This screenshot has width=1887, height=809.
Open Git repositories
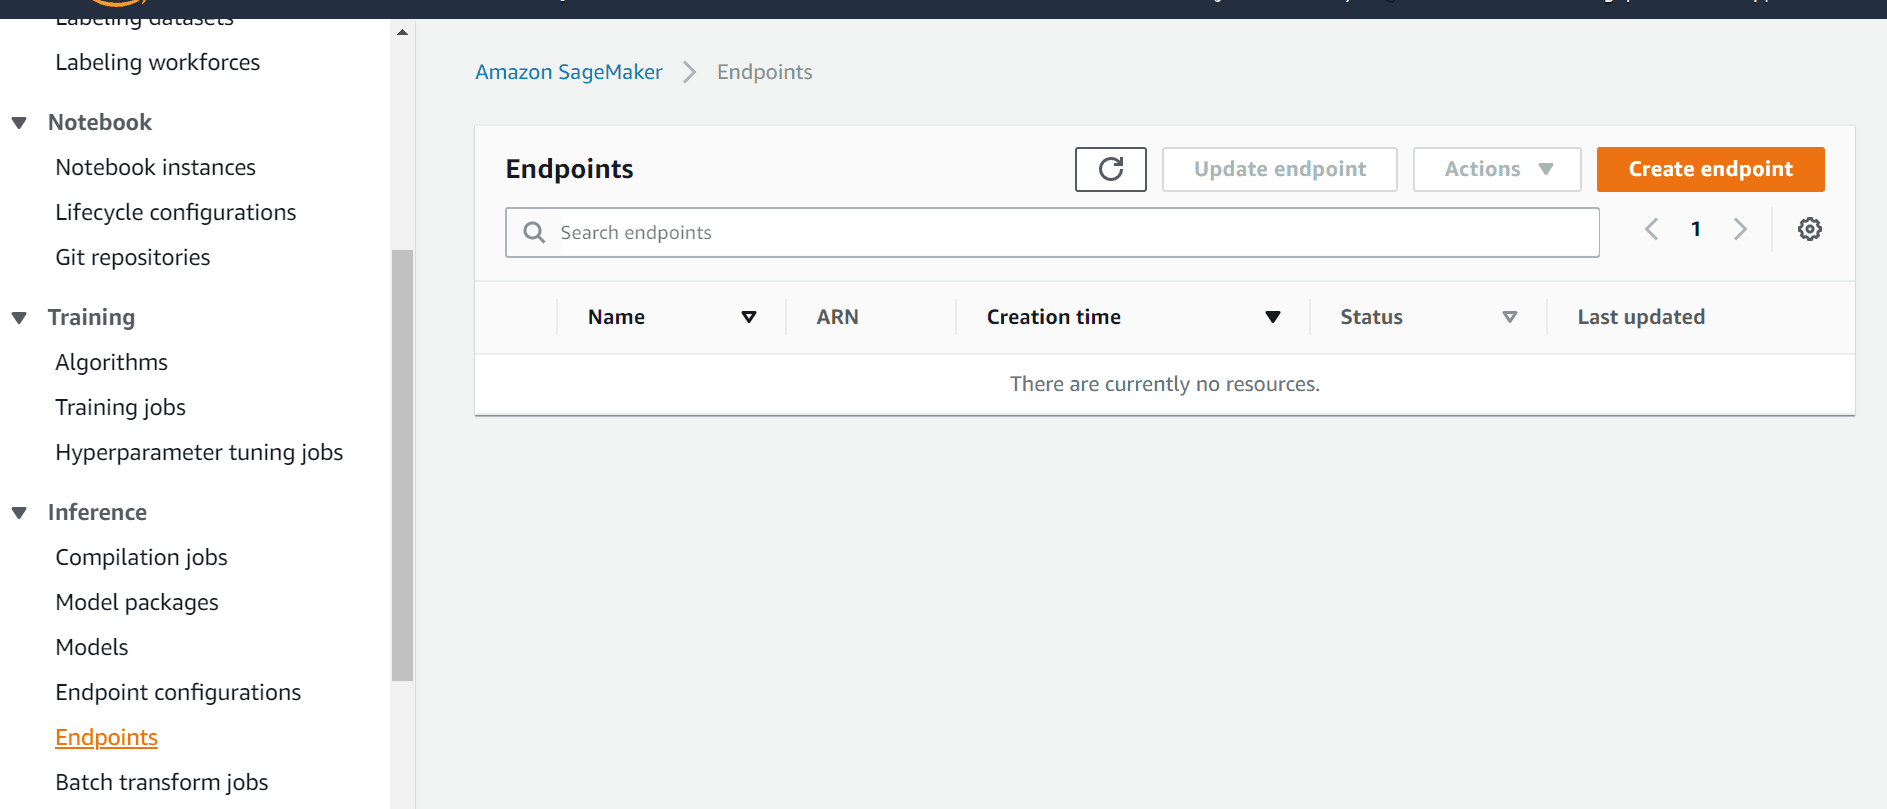[x=132, y=257]
